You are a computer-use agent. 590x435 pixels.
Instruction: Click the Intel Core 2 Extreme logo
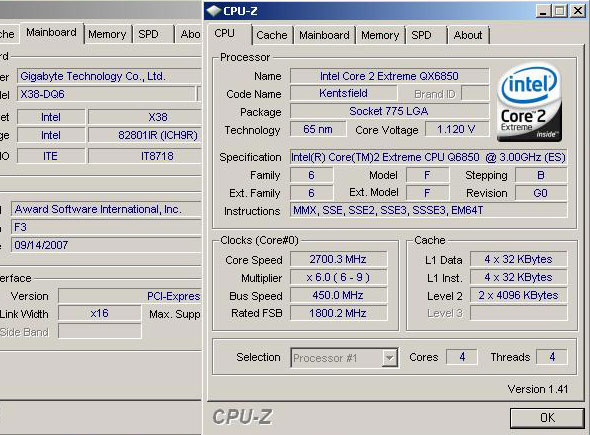pos(530,103)
